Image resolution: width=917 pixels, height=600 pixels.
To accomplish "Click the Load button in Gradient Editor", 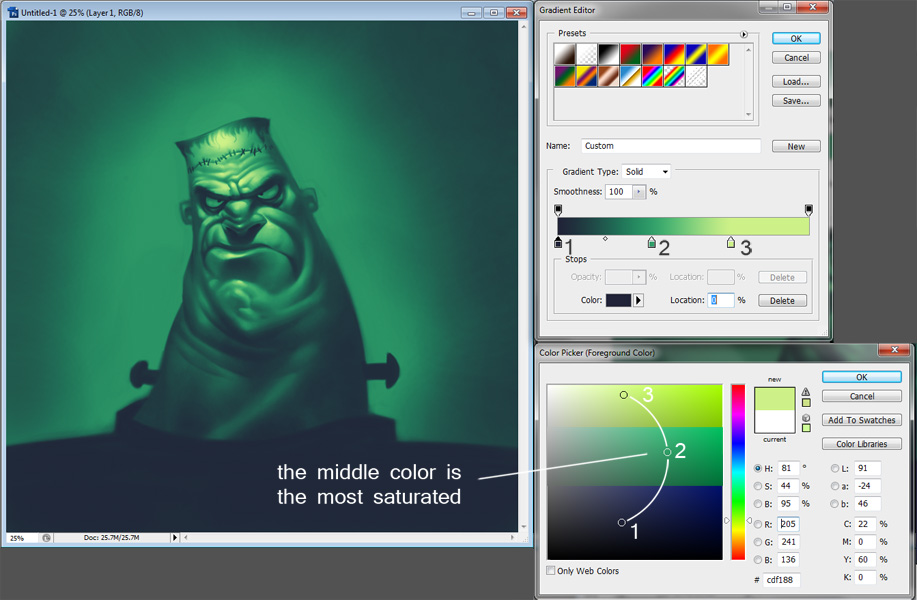I will (796, 80).
